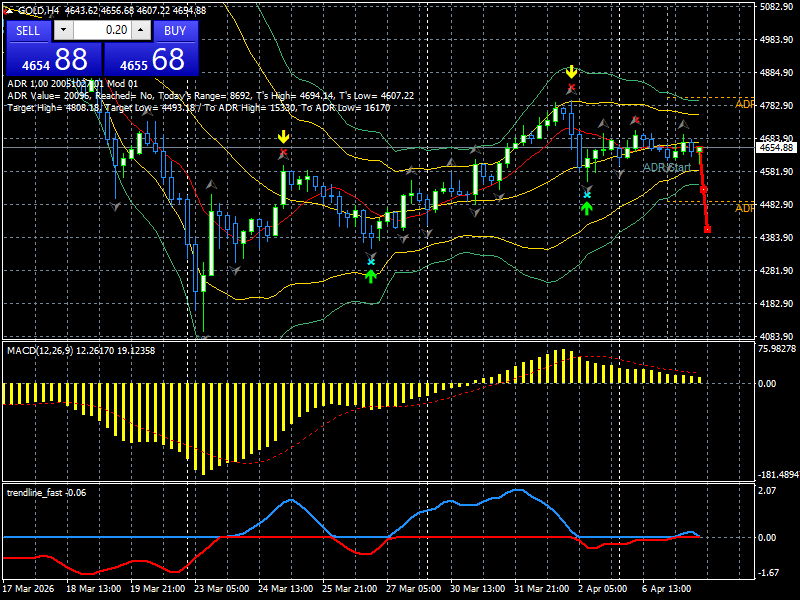Decrease lot volume with the down arrow
The height and width of the screenshot is (600, 800).
(63, 30)
